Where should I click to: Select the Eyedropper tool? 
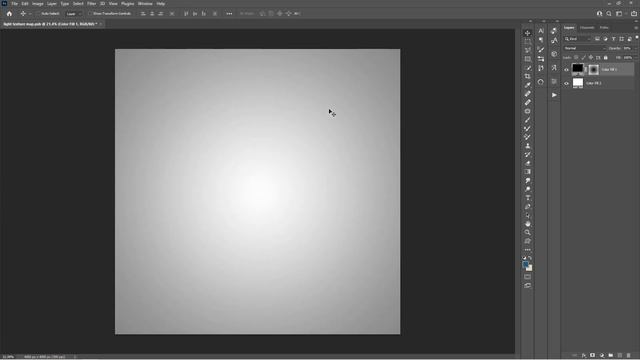pos(527,85)
